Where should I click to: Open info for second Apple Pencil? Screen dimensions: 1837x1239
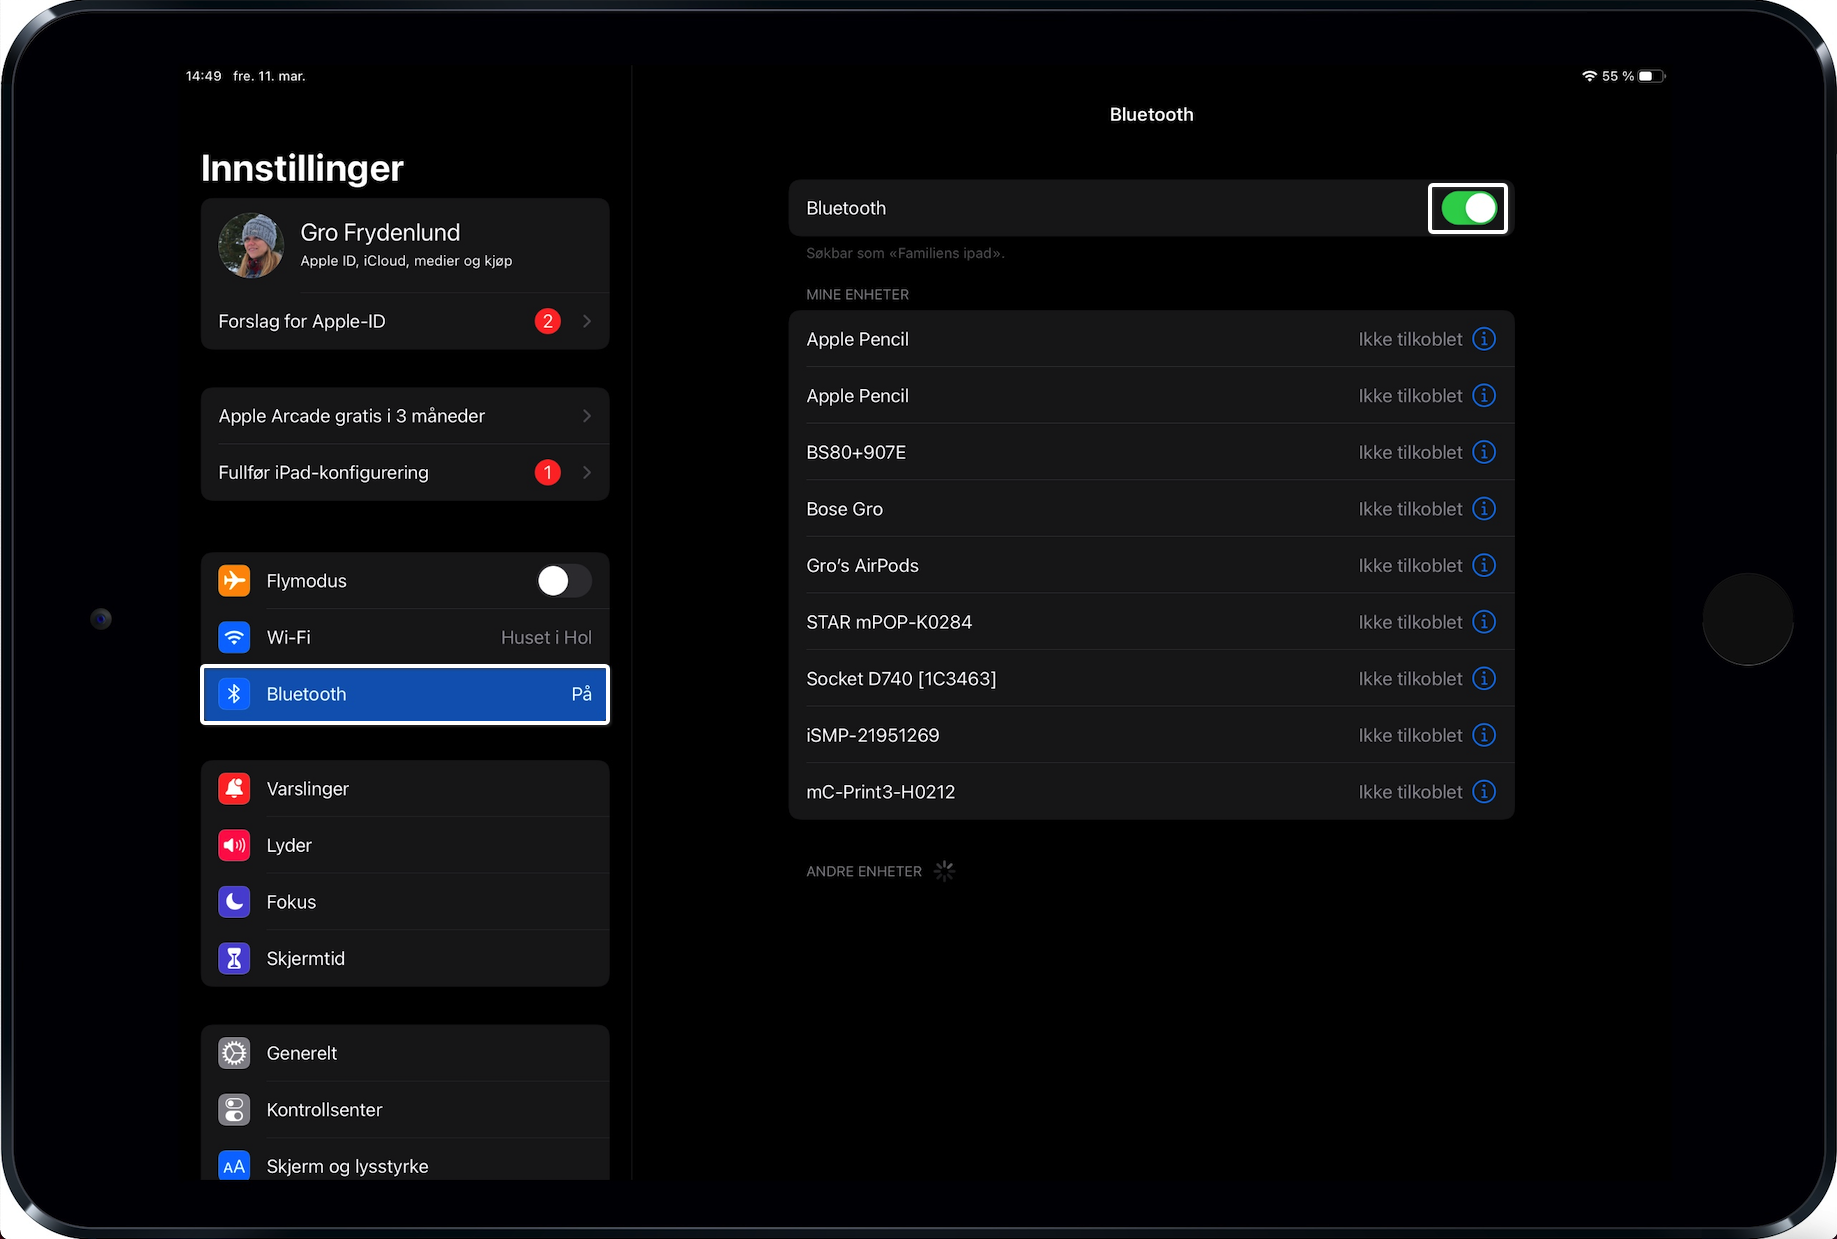[x=1484, y=396]
